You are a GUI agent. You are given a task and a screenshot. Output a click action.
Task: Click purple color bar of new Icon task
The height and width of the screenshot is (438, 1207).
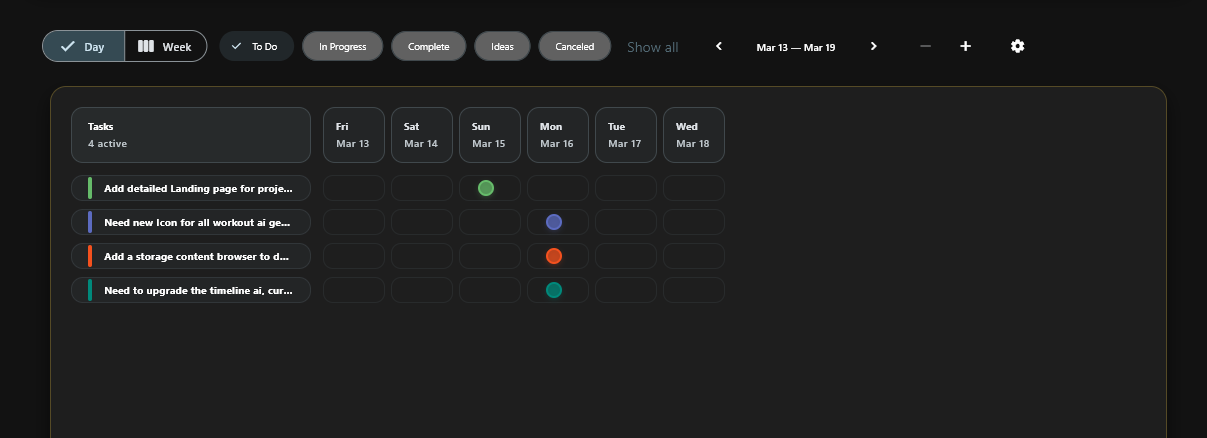tap(90, 222)
